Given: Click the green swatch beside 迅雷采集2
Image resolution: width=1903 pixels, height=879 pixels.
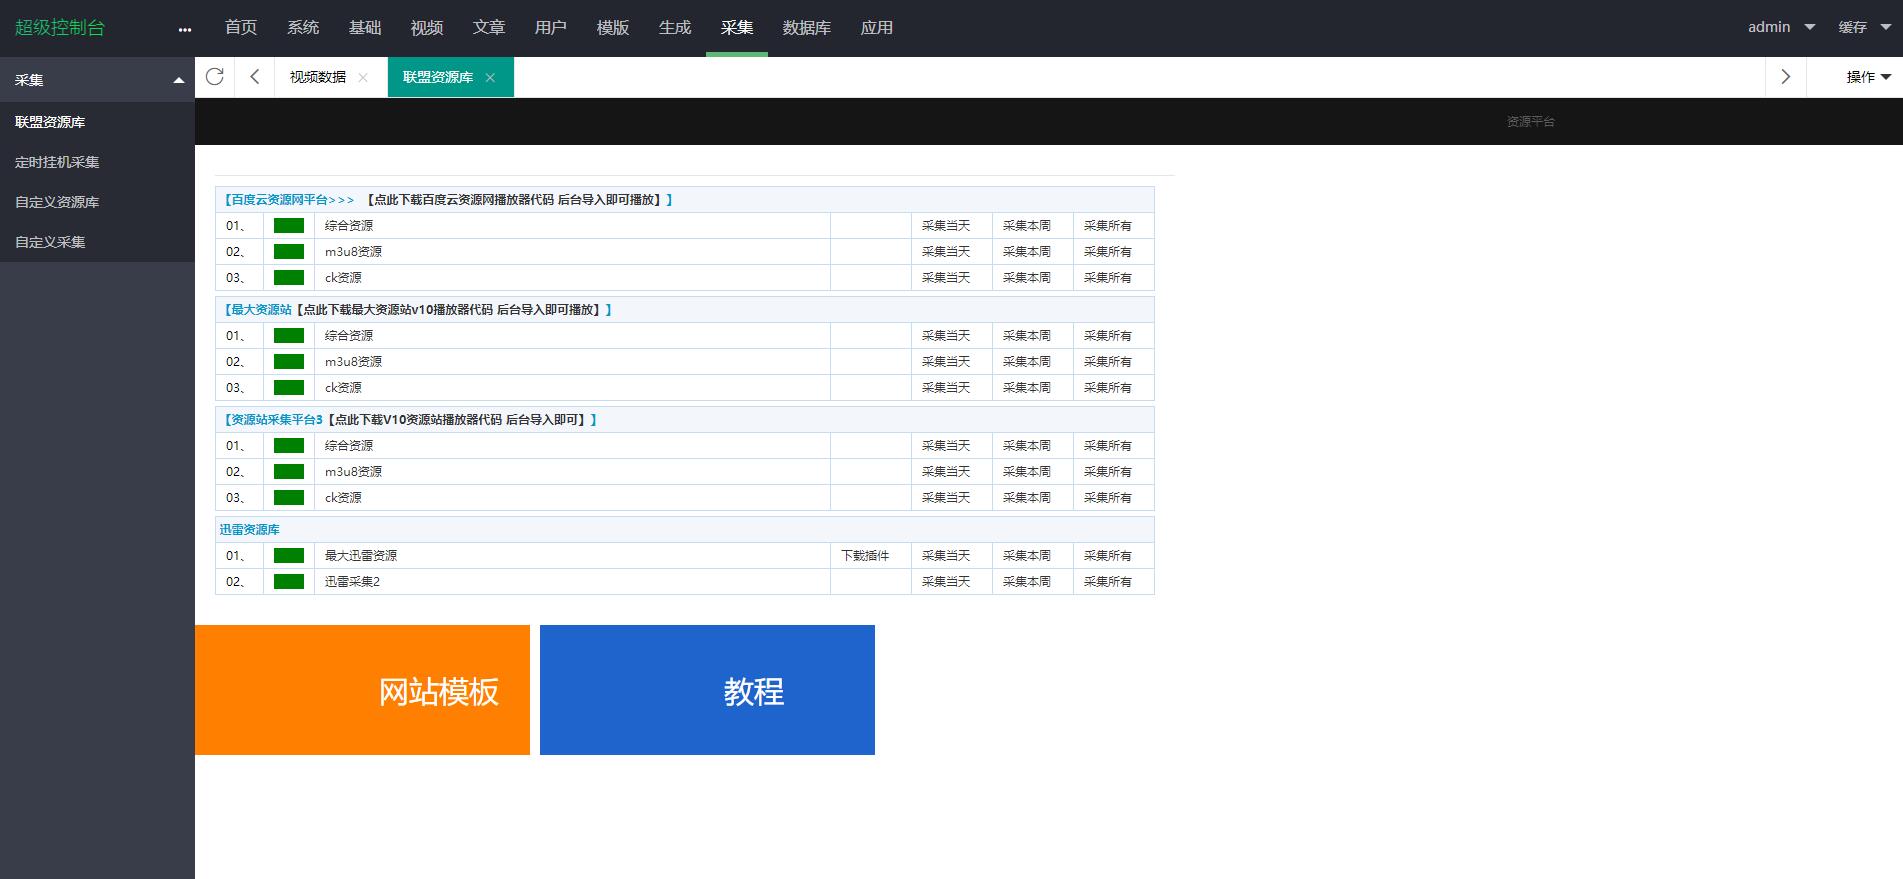Looking at the screenshot, I should pyautogui.click(x=289, y=582).
